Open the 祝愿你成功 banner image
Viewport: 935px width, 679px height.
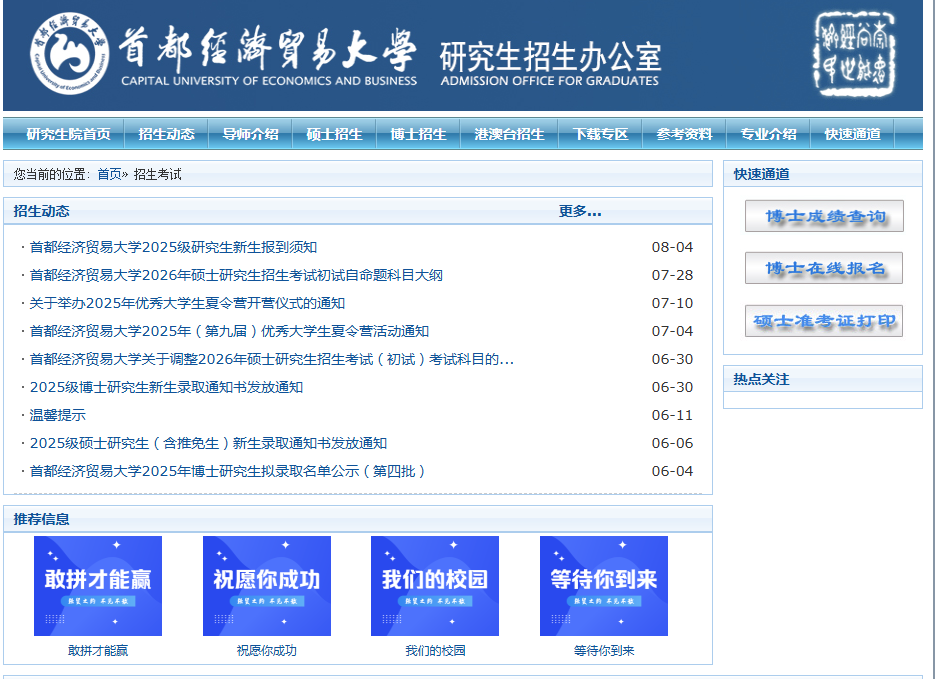pos(267,586)
